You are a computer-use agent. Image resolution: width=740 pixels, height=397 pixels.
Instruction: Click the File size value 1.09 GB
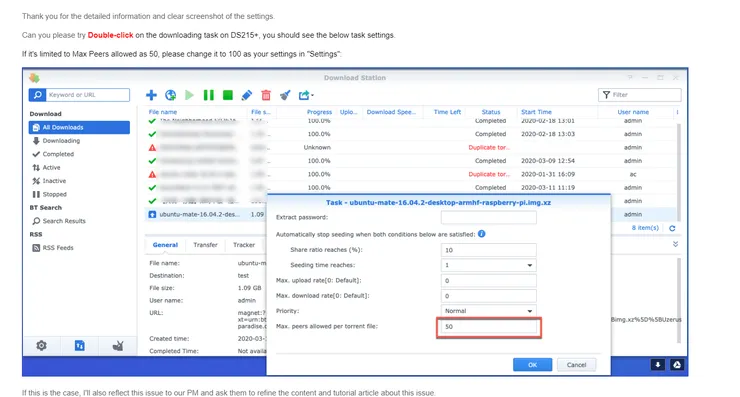pos(250,288)
